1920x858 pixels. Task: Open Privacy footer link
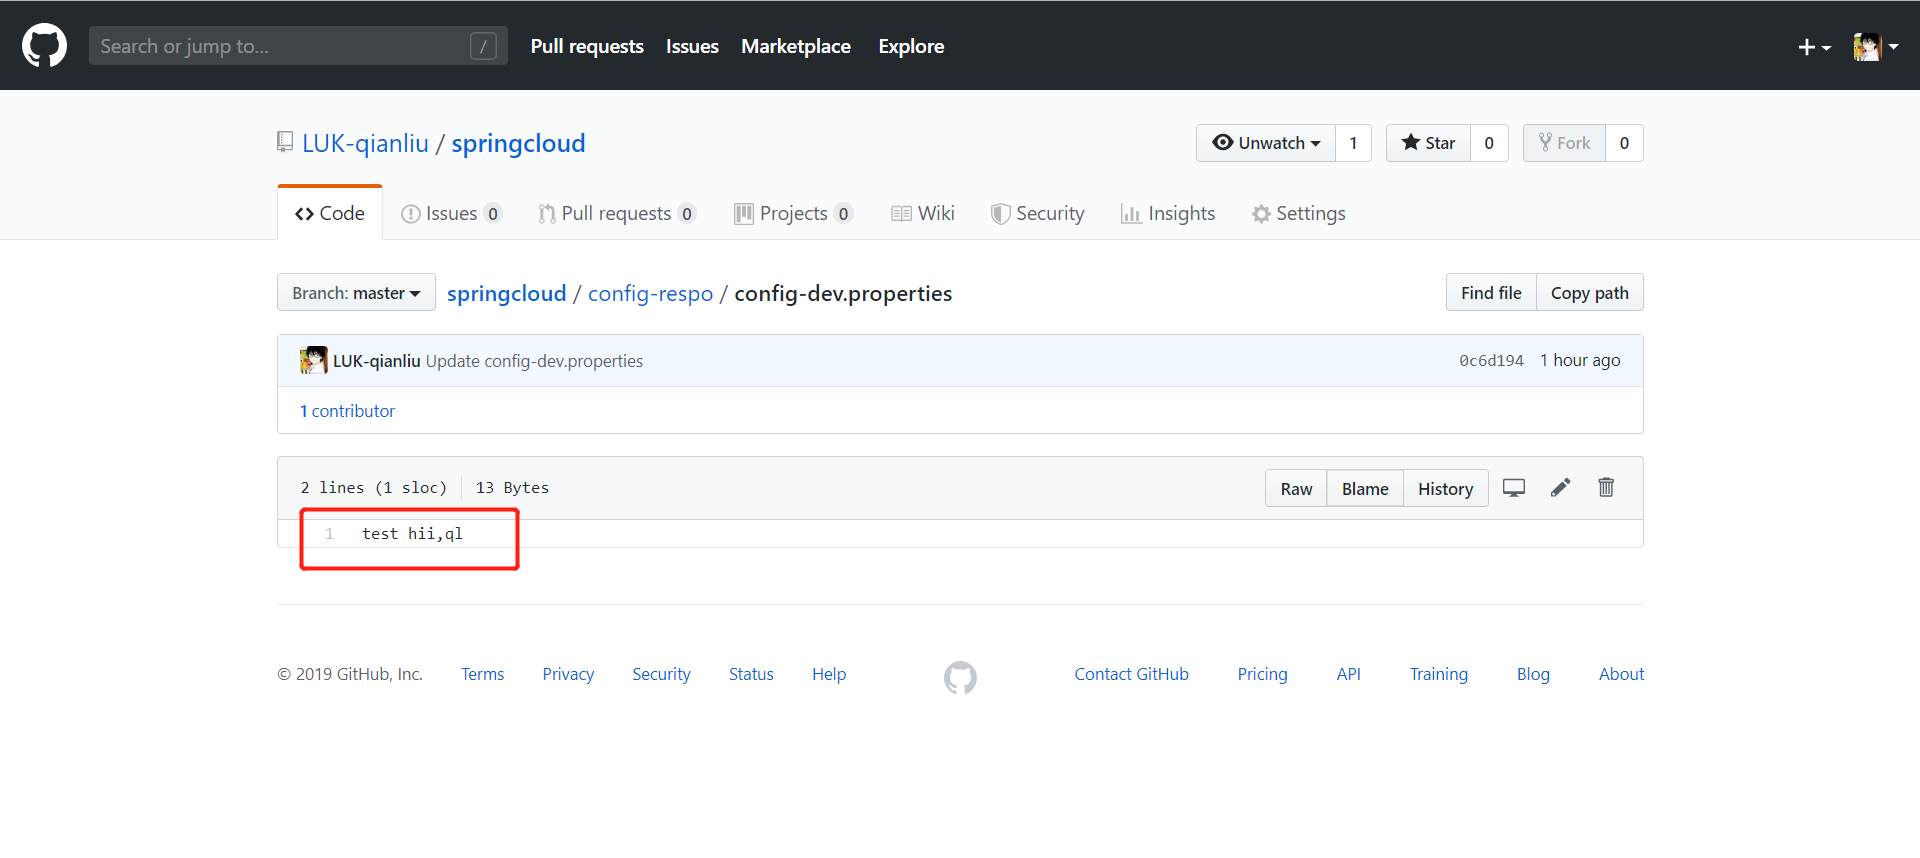coord(568,674)
